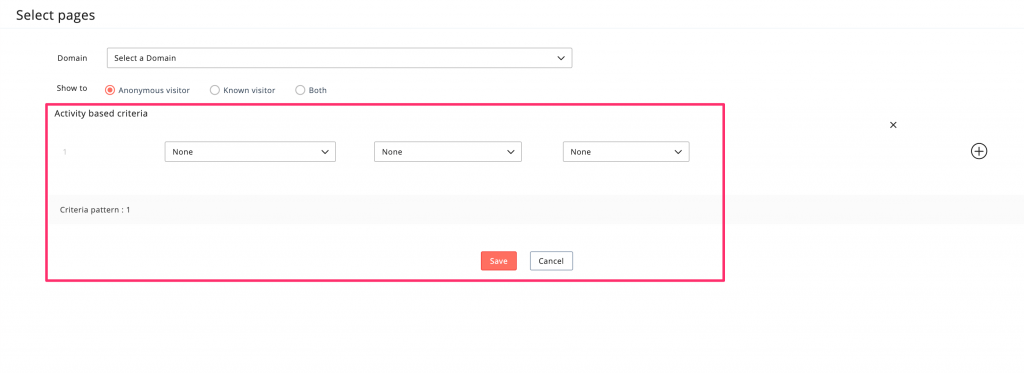Open the third None criteria dropdown
1024x373 pixels.
point(626,152)
